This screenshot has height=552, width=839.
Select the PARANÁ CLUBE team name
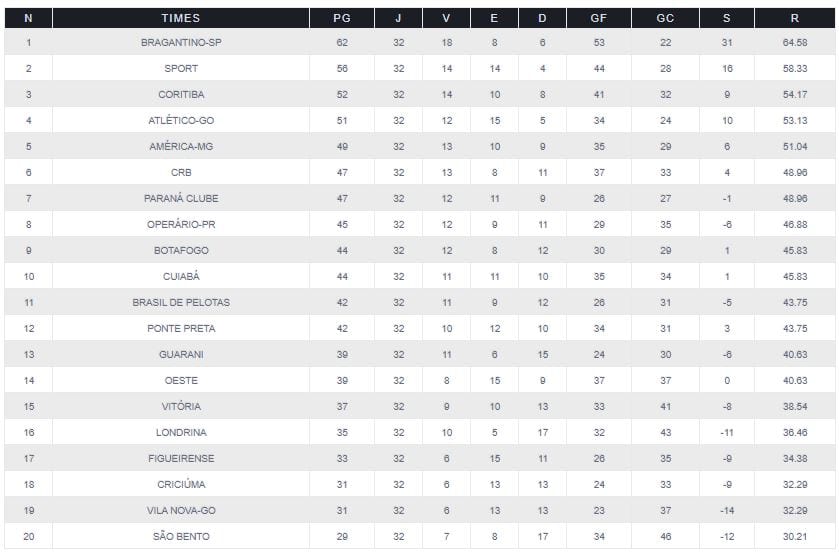pos(181,199)
